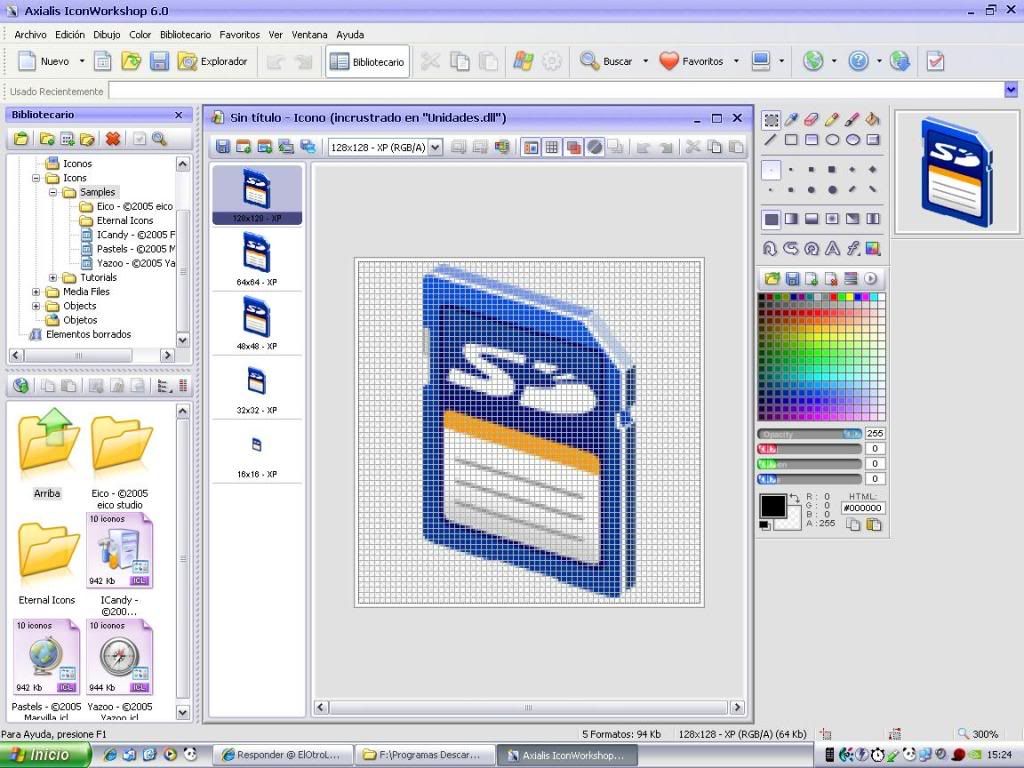1024x768 pixels.
Task: Select the pencil tool
Action: click(x=831, y=120)
